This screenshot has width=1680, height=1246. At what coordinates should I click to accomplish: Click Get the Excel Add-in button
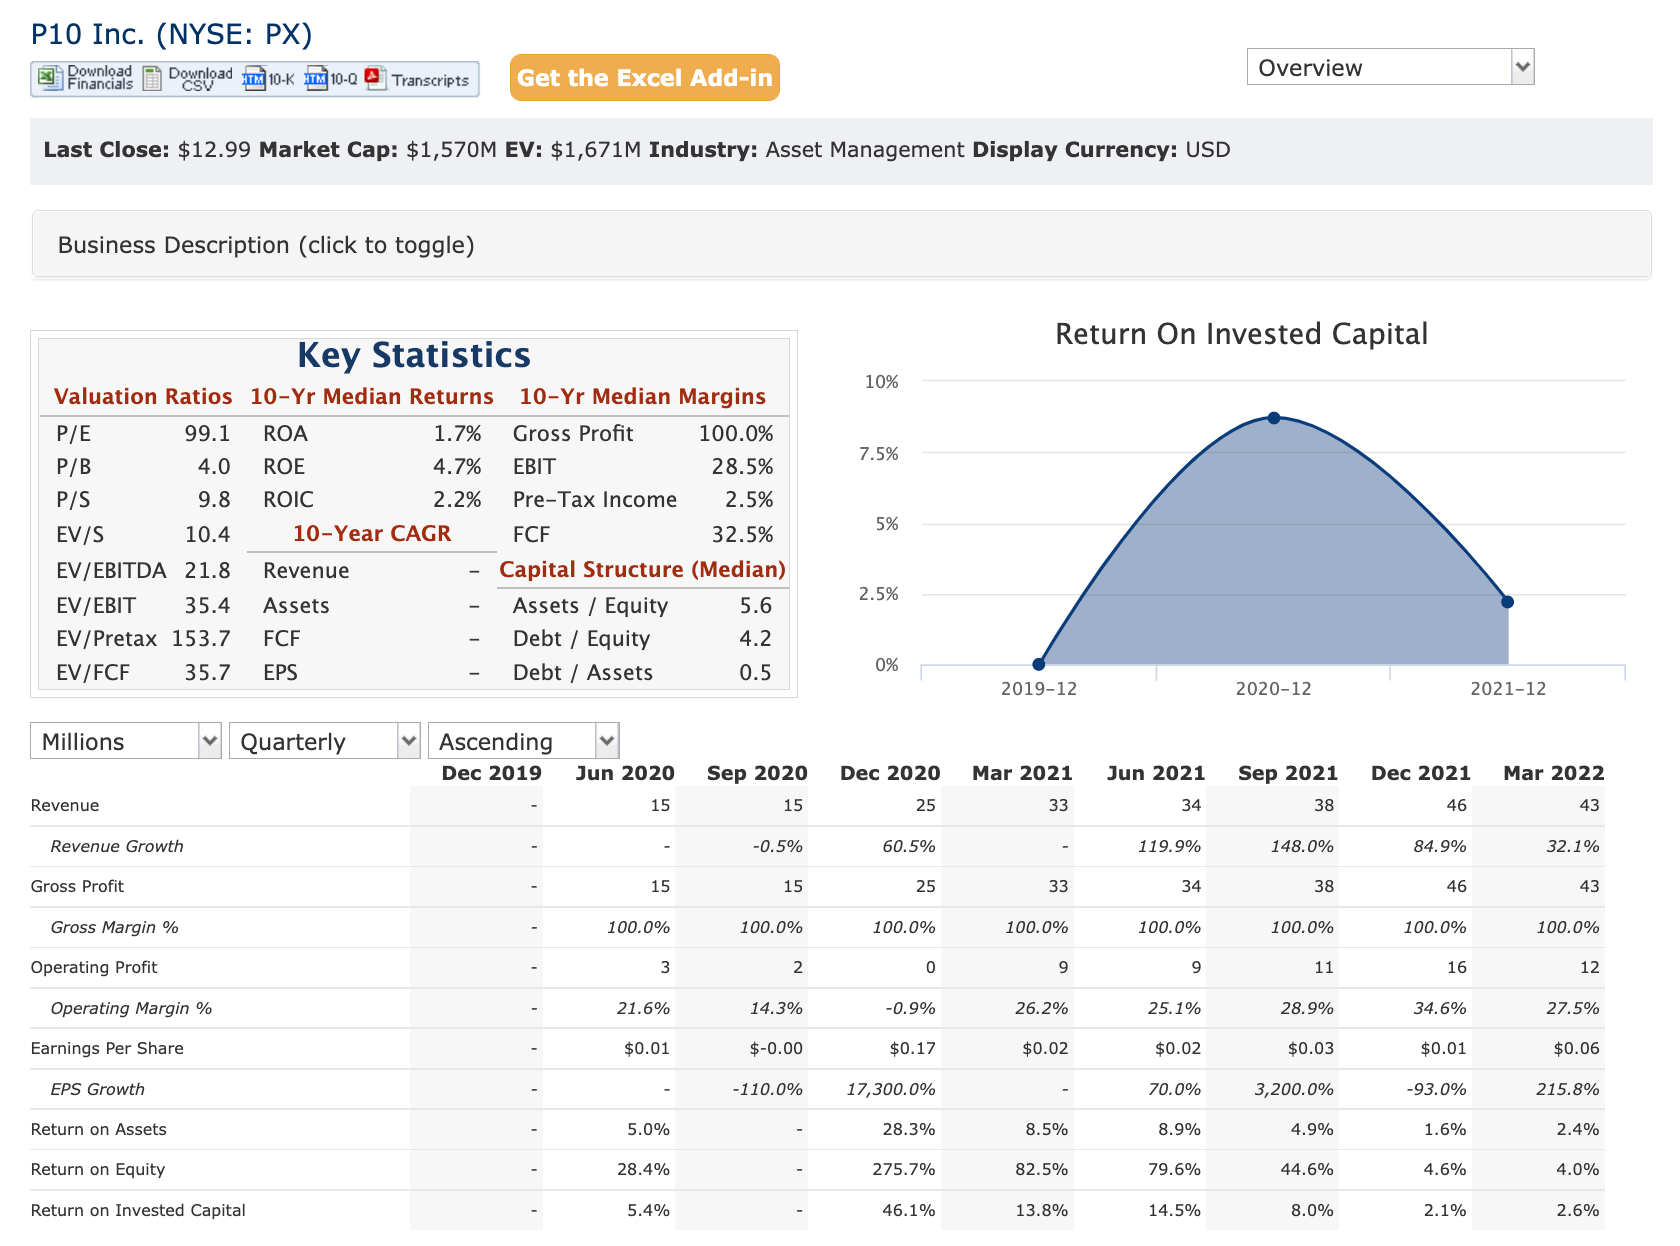click(645, 78)
